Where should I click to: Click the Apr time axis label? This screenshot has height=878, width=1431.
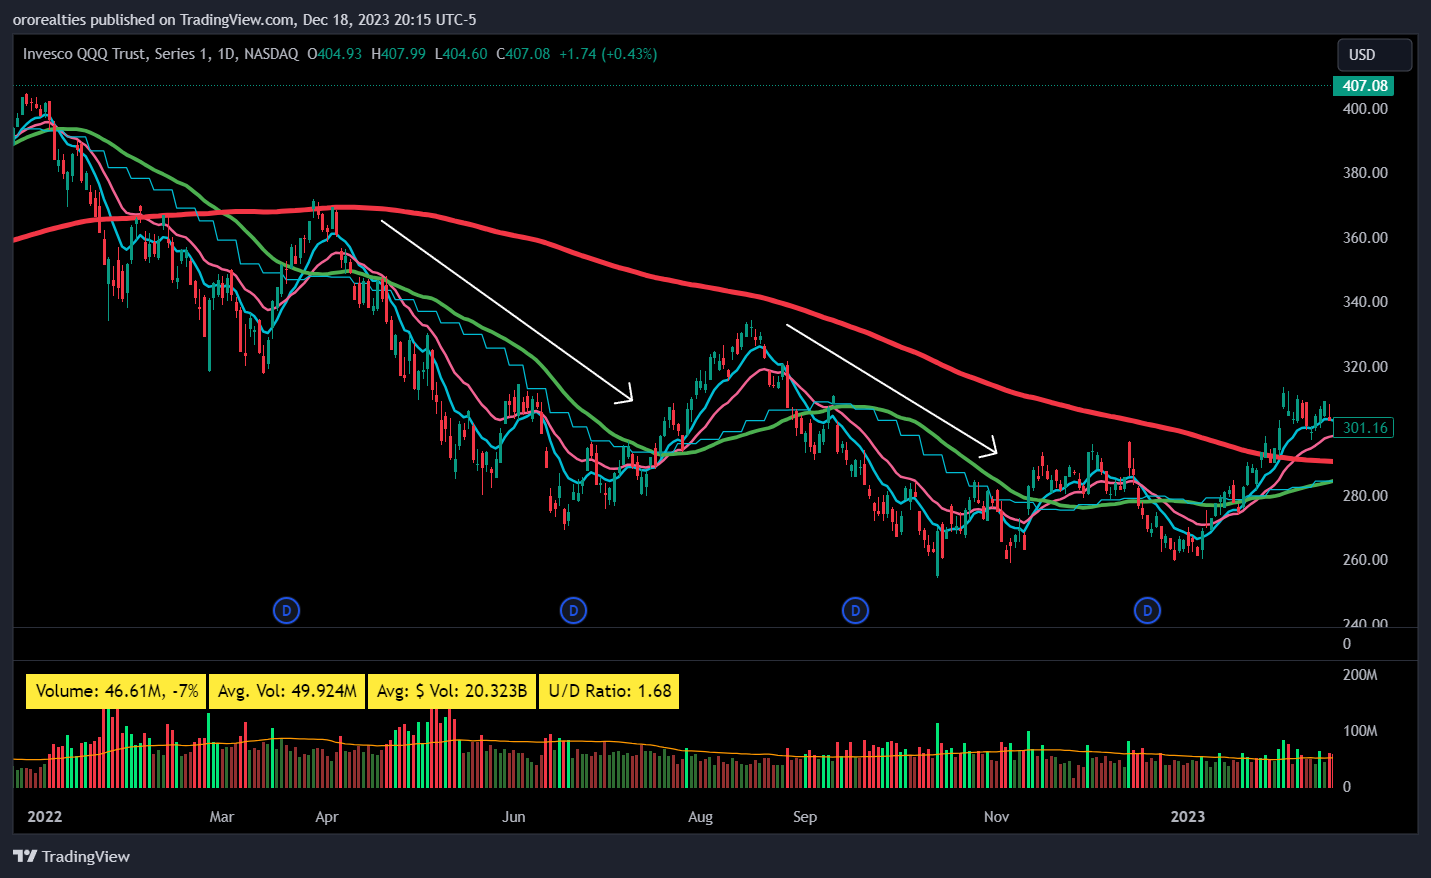point(327,817)
